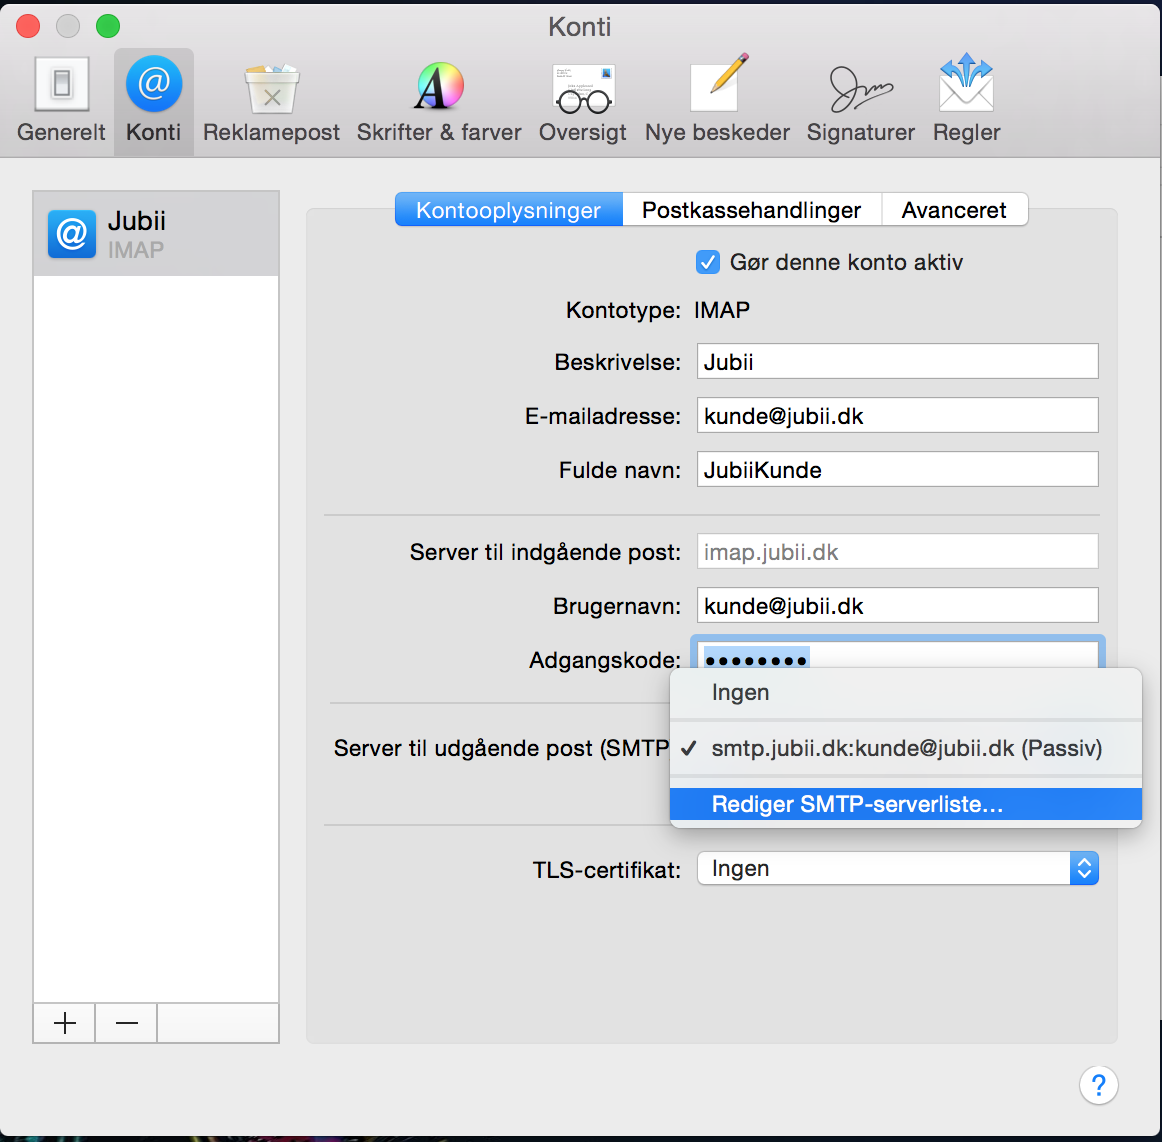This screenshot has width=1162, height=1142.
Task: Click the Brugernavn input field
Action: [x=897, y=606]
